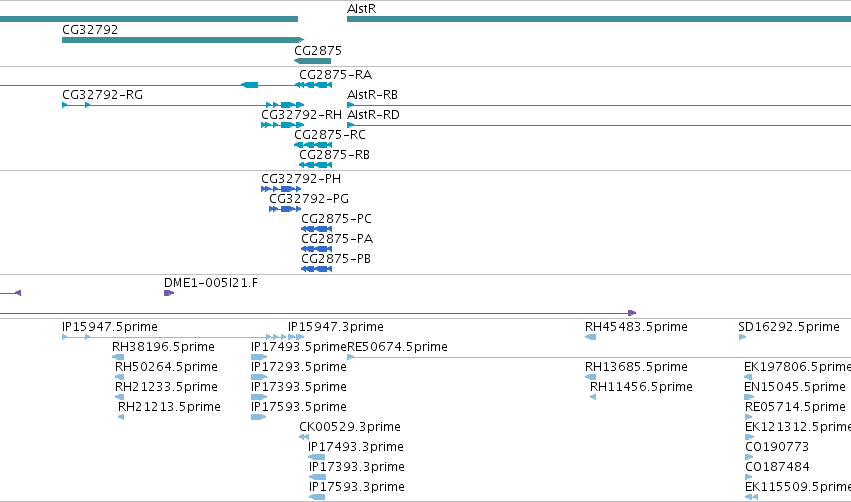Select the IP15947.5prime EST label
Viewport: 851px width, 502px height.
[x=110, y=327]
